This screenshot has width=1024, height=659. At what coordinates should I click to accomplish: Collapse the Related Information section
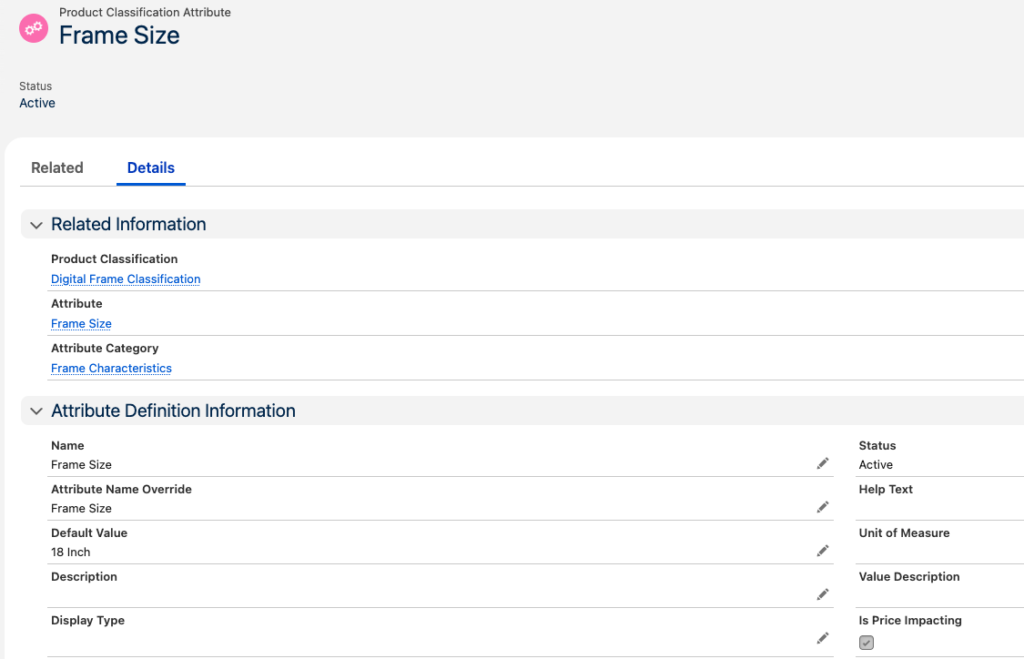point(36,225)
